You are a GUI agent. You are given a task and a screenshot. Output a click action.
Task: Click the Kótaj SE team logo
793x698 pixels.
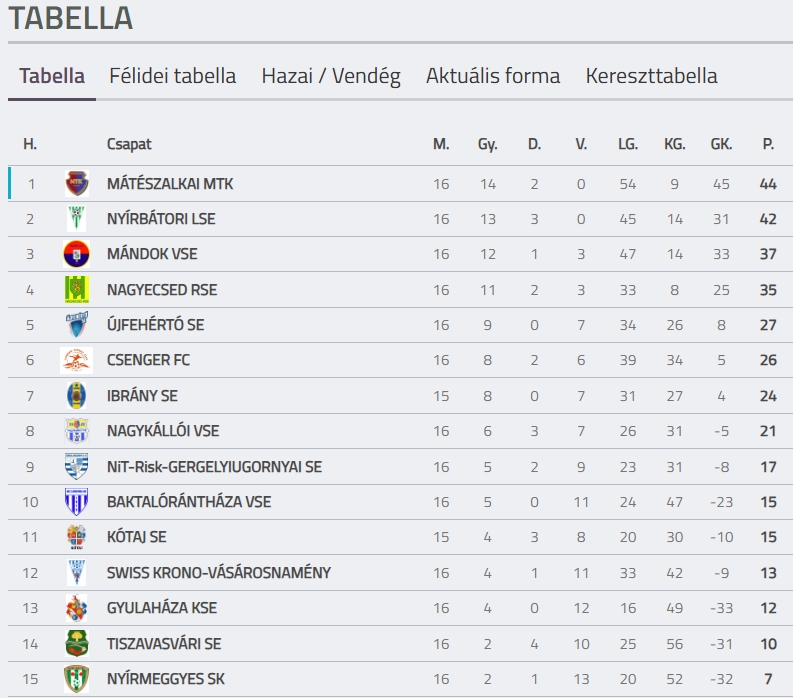(77, 537)
